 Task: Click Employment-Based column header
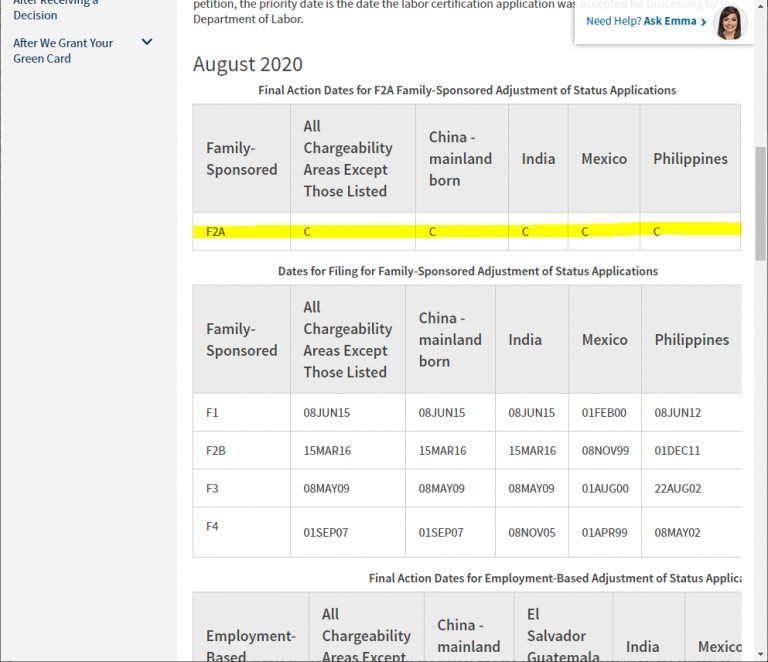pyautogui.click(x=250, y=645)
